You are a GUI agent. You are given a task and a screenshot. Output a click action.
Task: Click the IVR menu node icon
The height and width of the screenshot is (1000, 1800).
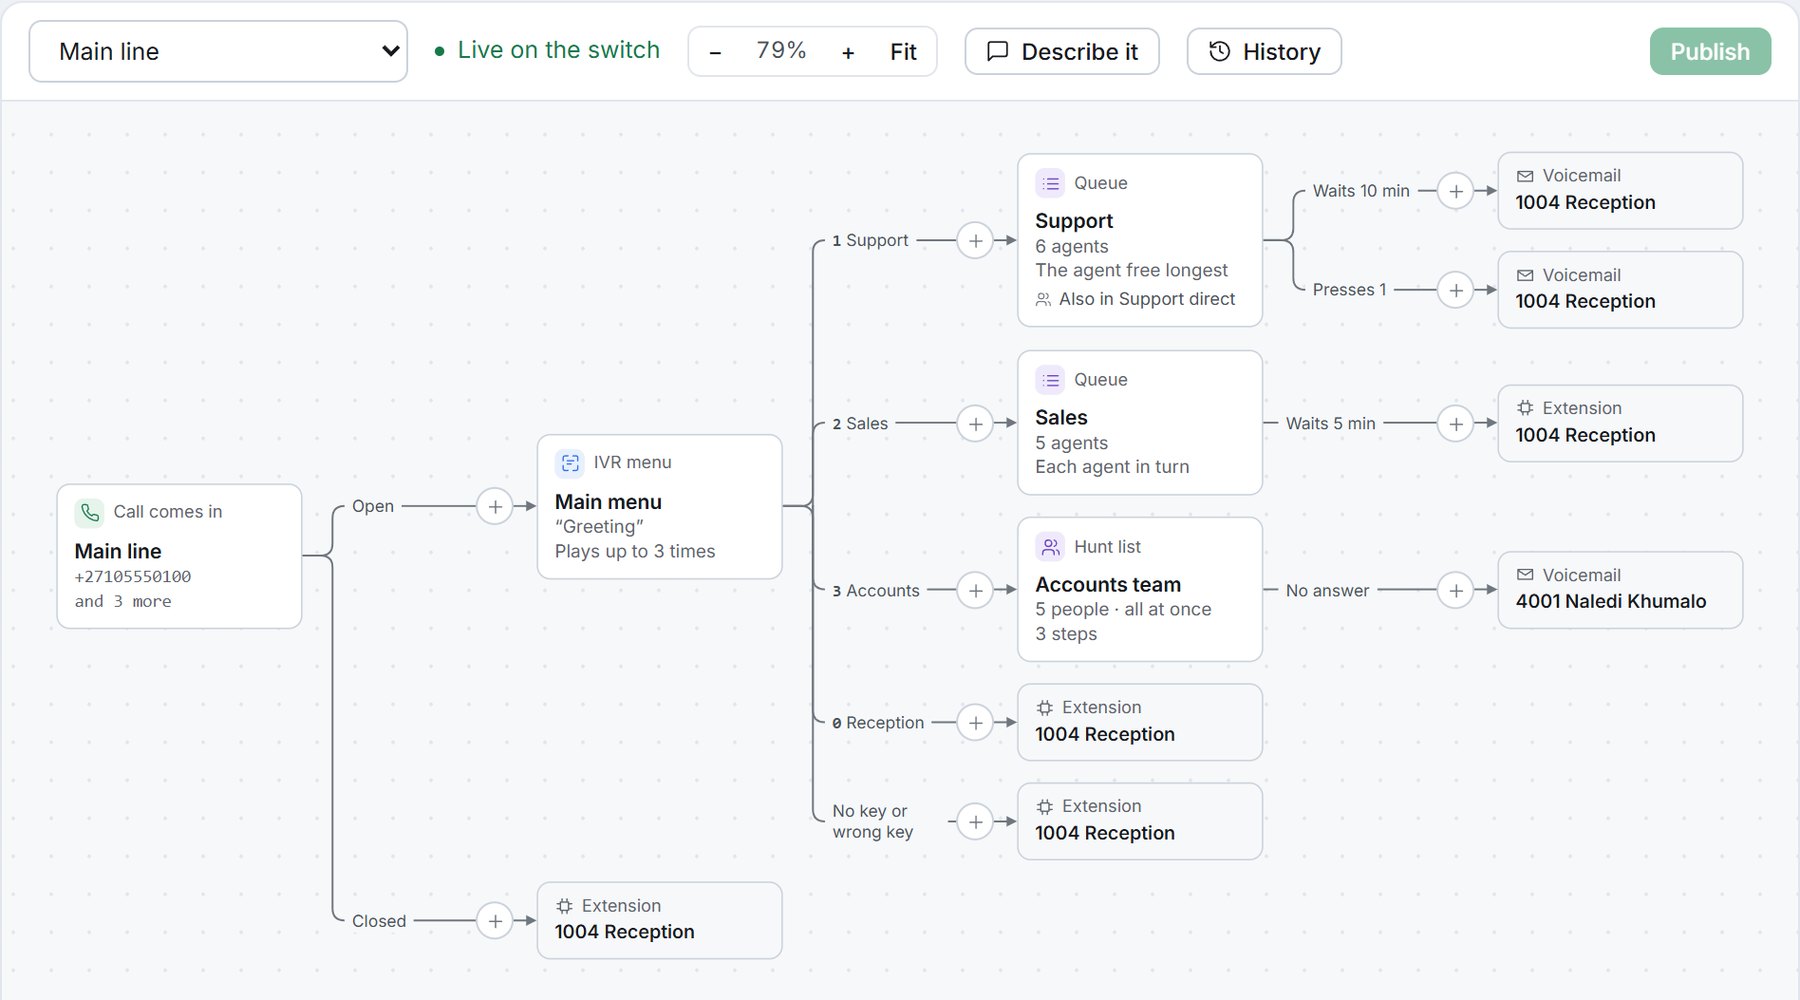tap(570, 462)
